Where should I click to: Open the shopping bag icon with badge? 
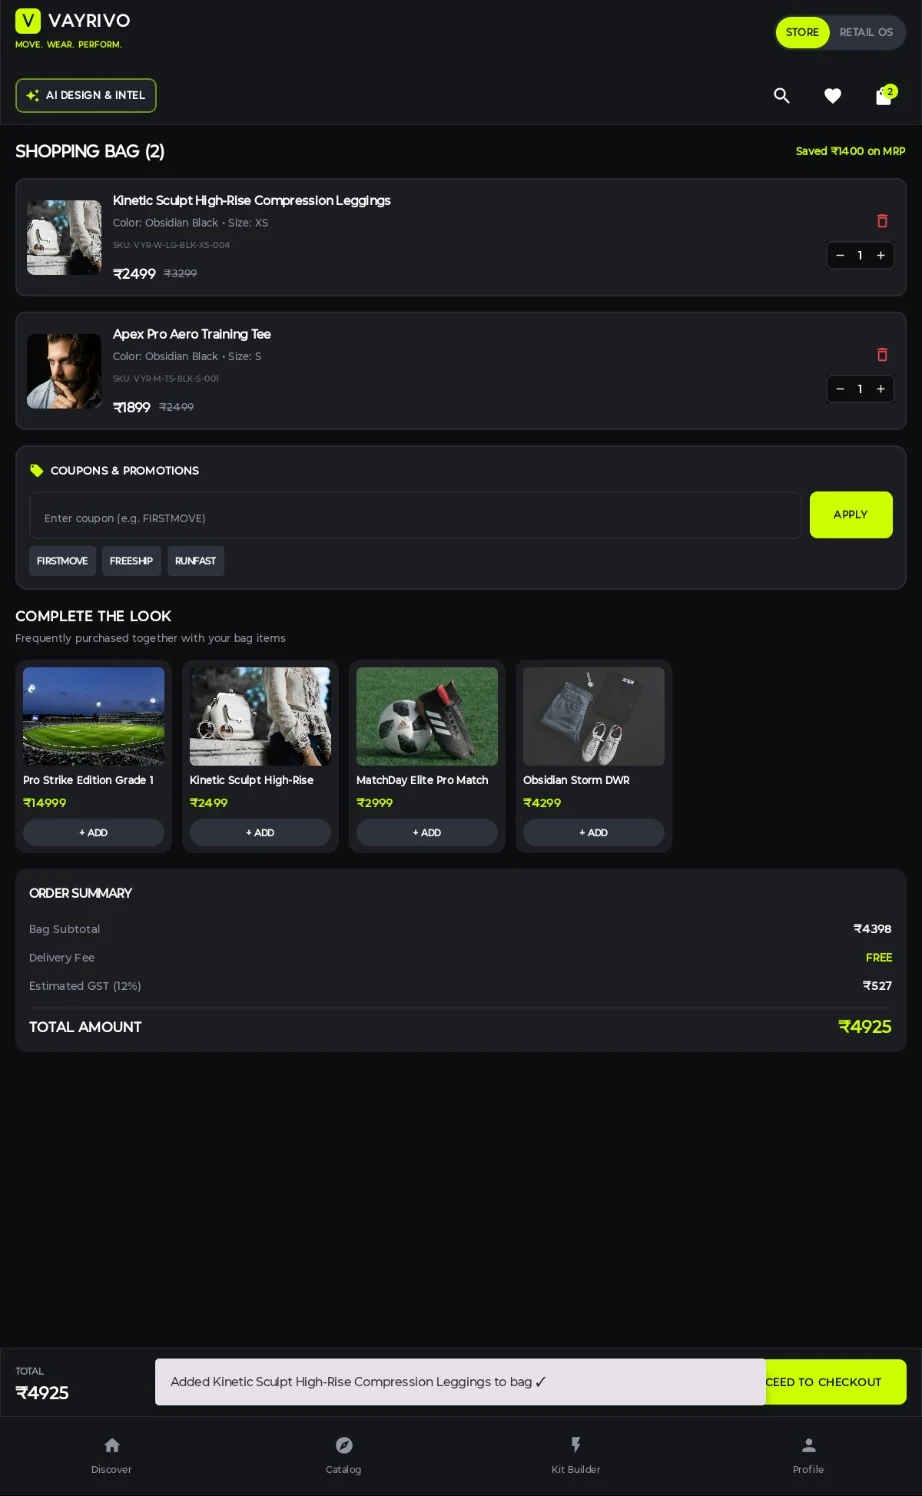(x=885, y=95)
